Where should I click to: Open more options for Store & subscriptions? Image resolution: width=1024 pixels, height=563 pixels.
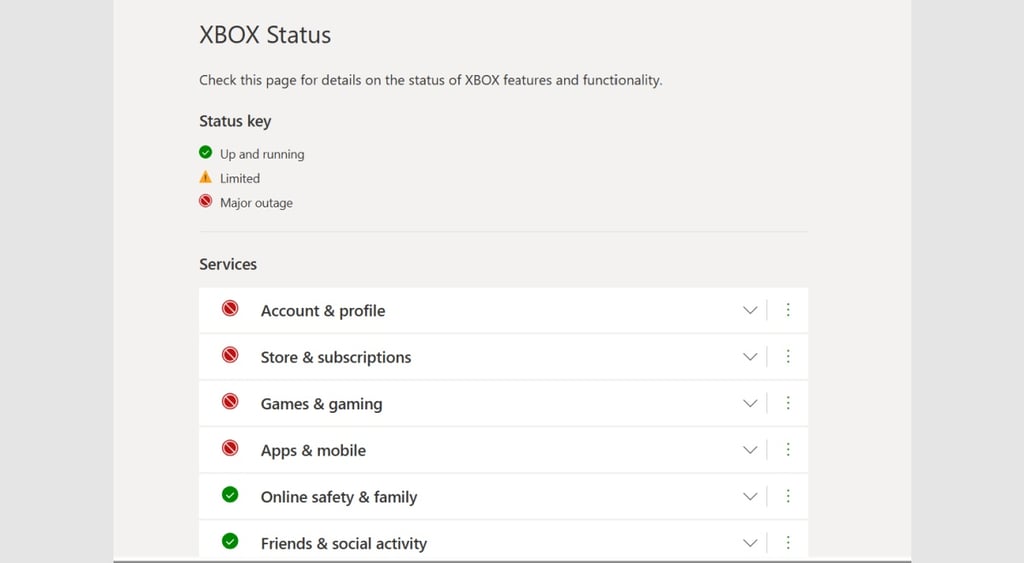788,356
